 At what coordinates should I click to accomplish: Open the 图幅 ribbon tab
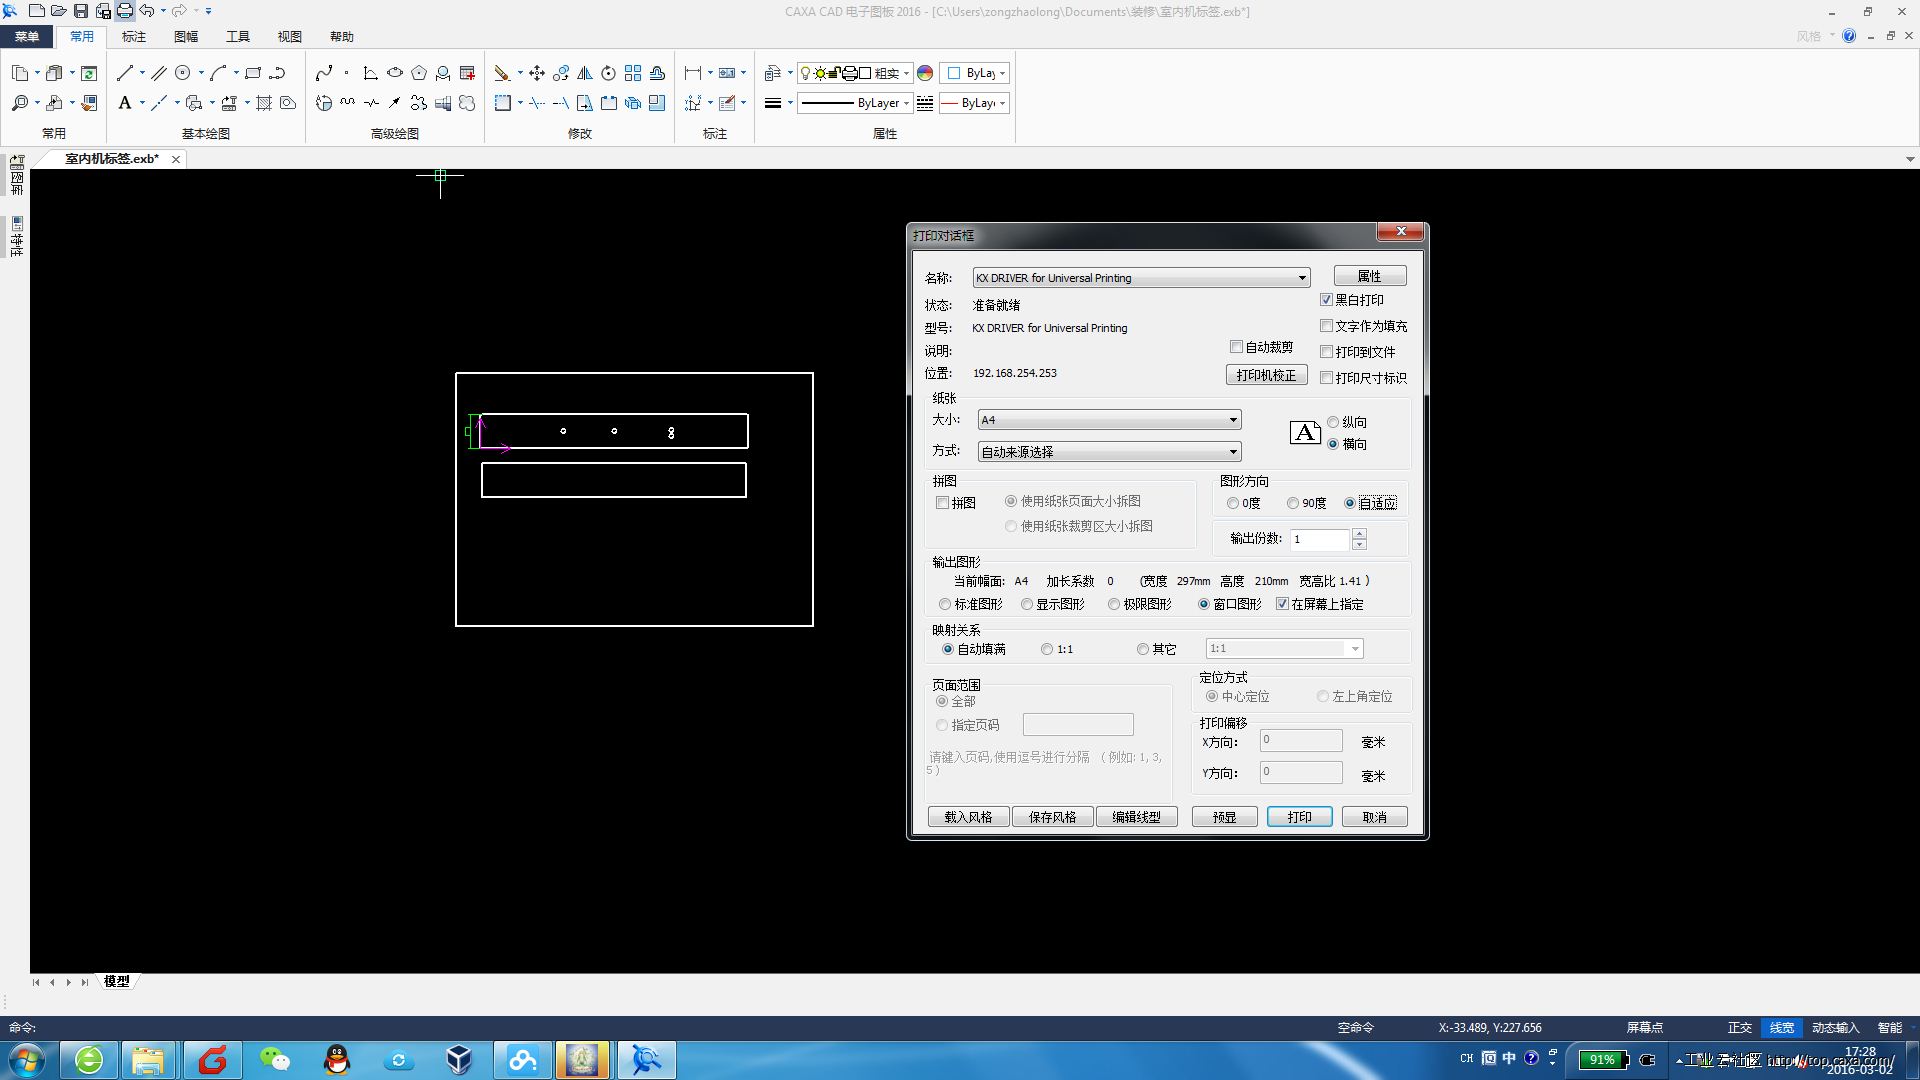tap(186, 37)
